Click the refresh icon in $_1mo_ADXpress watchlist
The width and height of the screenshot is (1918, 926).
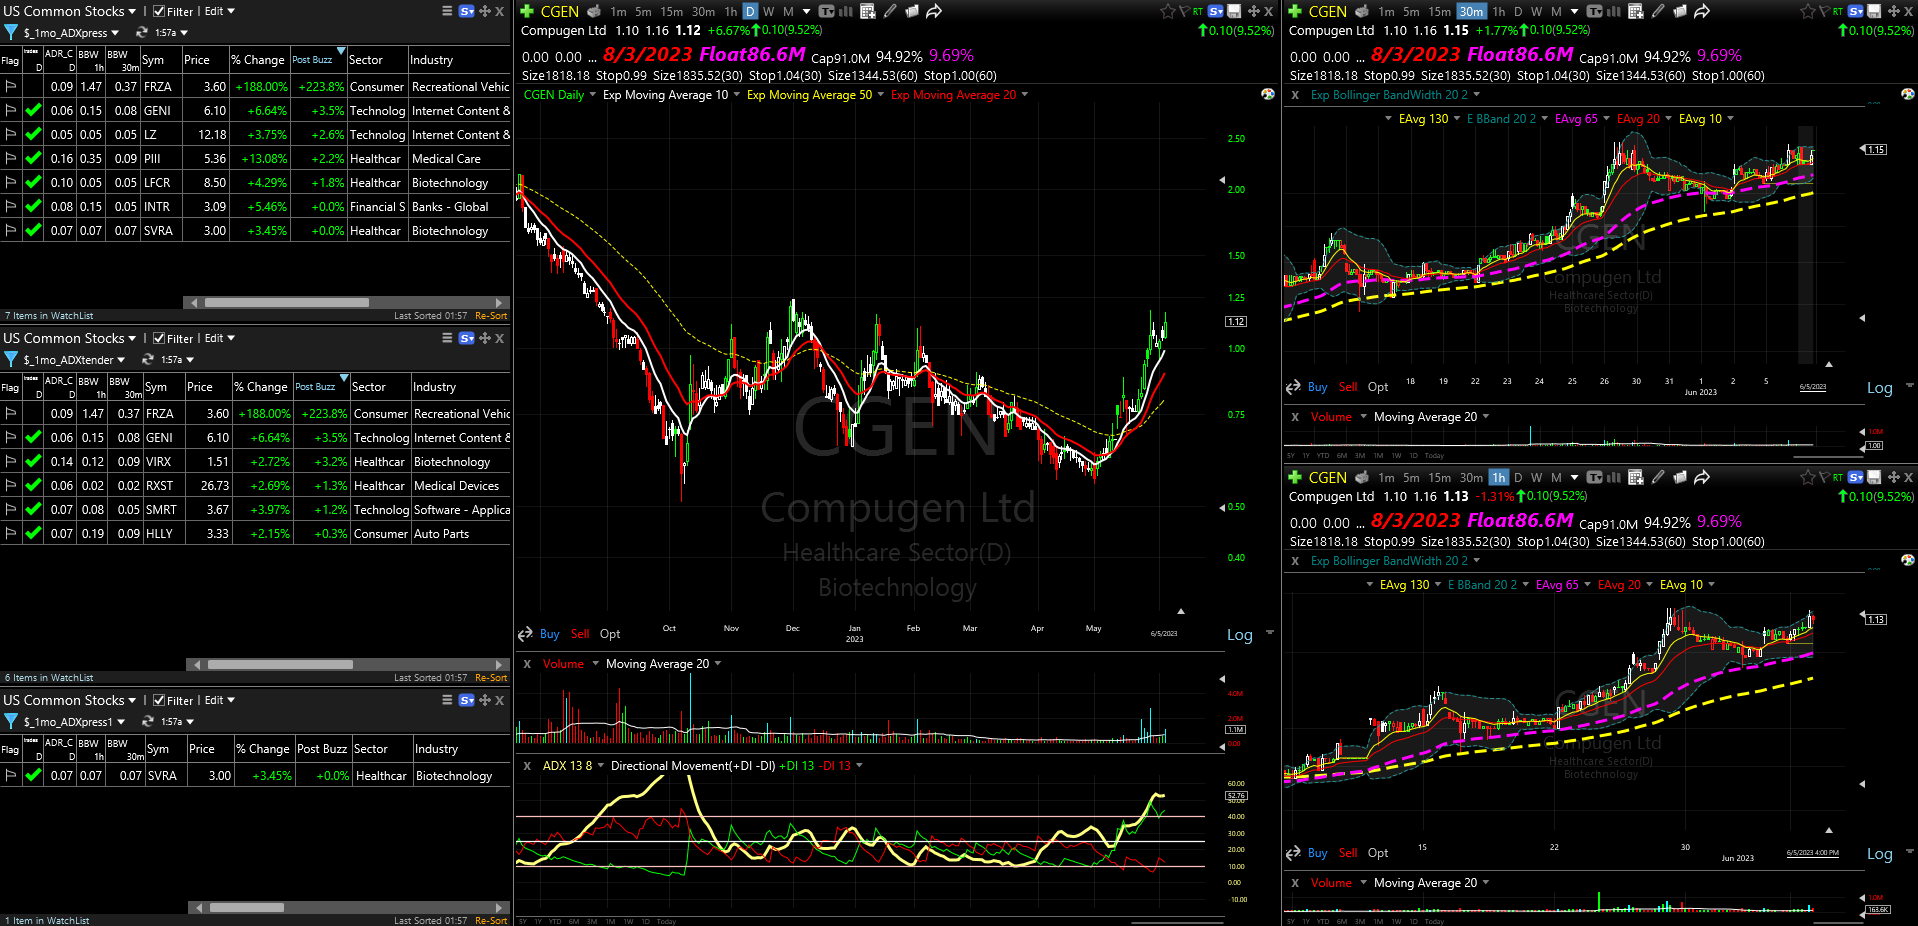142,32
